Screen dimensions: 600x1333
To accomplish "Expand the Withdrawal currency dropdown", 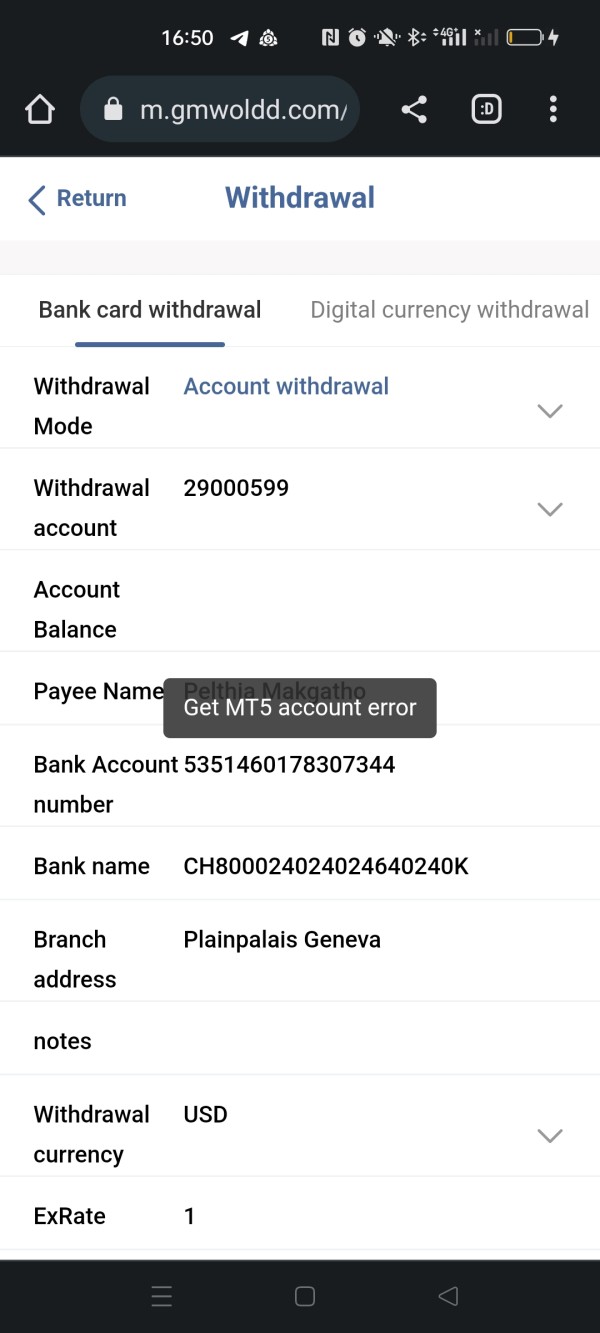I will [x=550, y=1135].
